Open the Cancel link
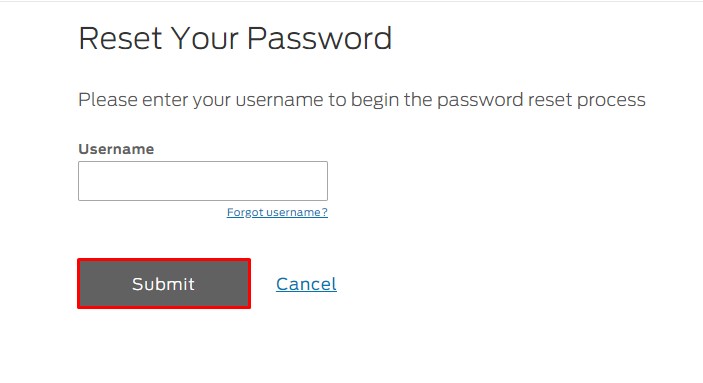Viewport: 703px width, 383px height. 306,284
